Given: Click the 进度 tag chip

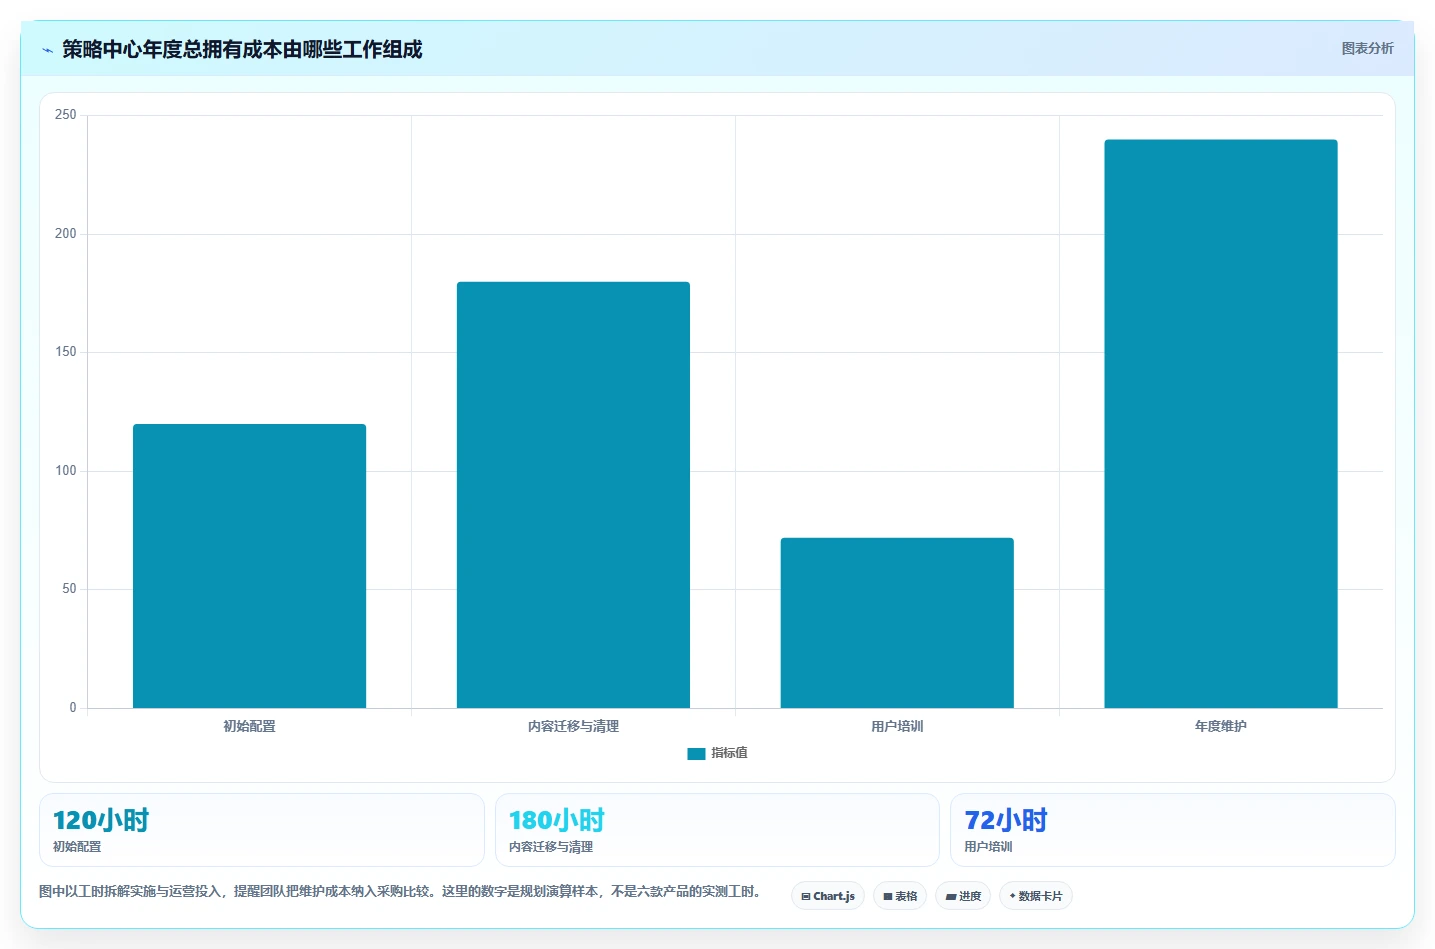Looking at the screenshot, I should click(x=963, y=896).
